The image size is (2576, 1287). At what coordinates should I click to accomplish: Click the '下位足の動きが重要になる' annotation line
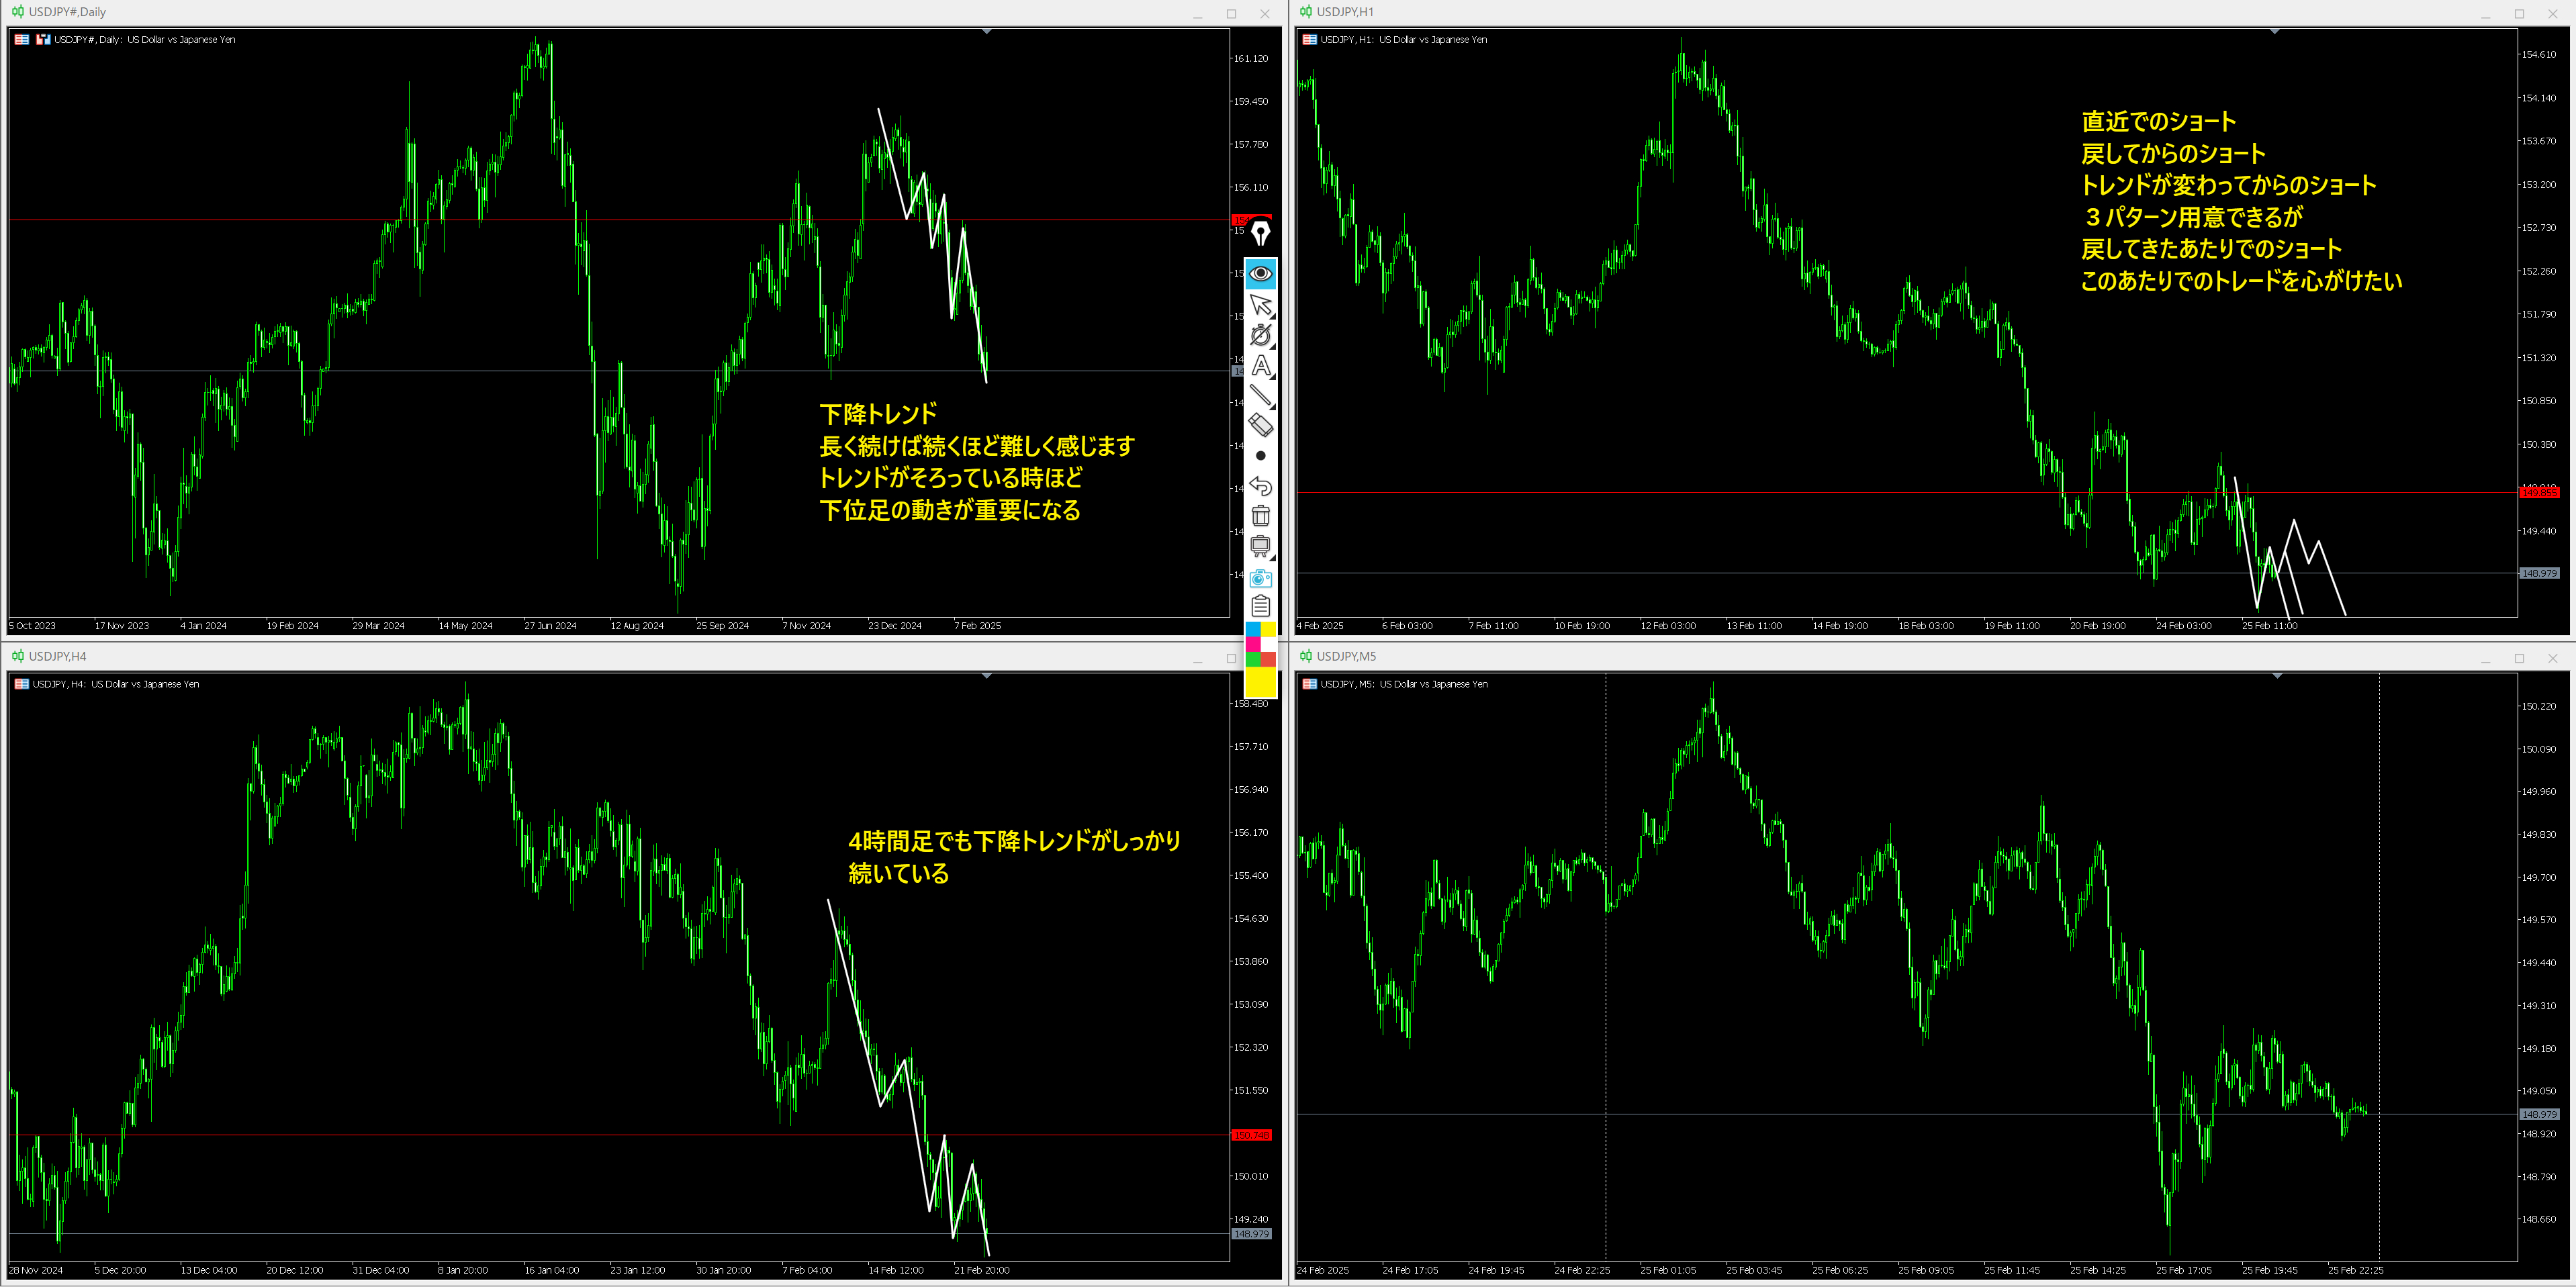point(950,510)
